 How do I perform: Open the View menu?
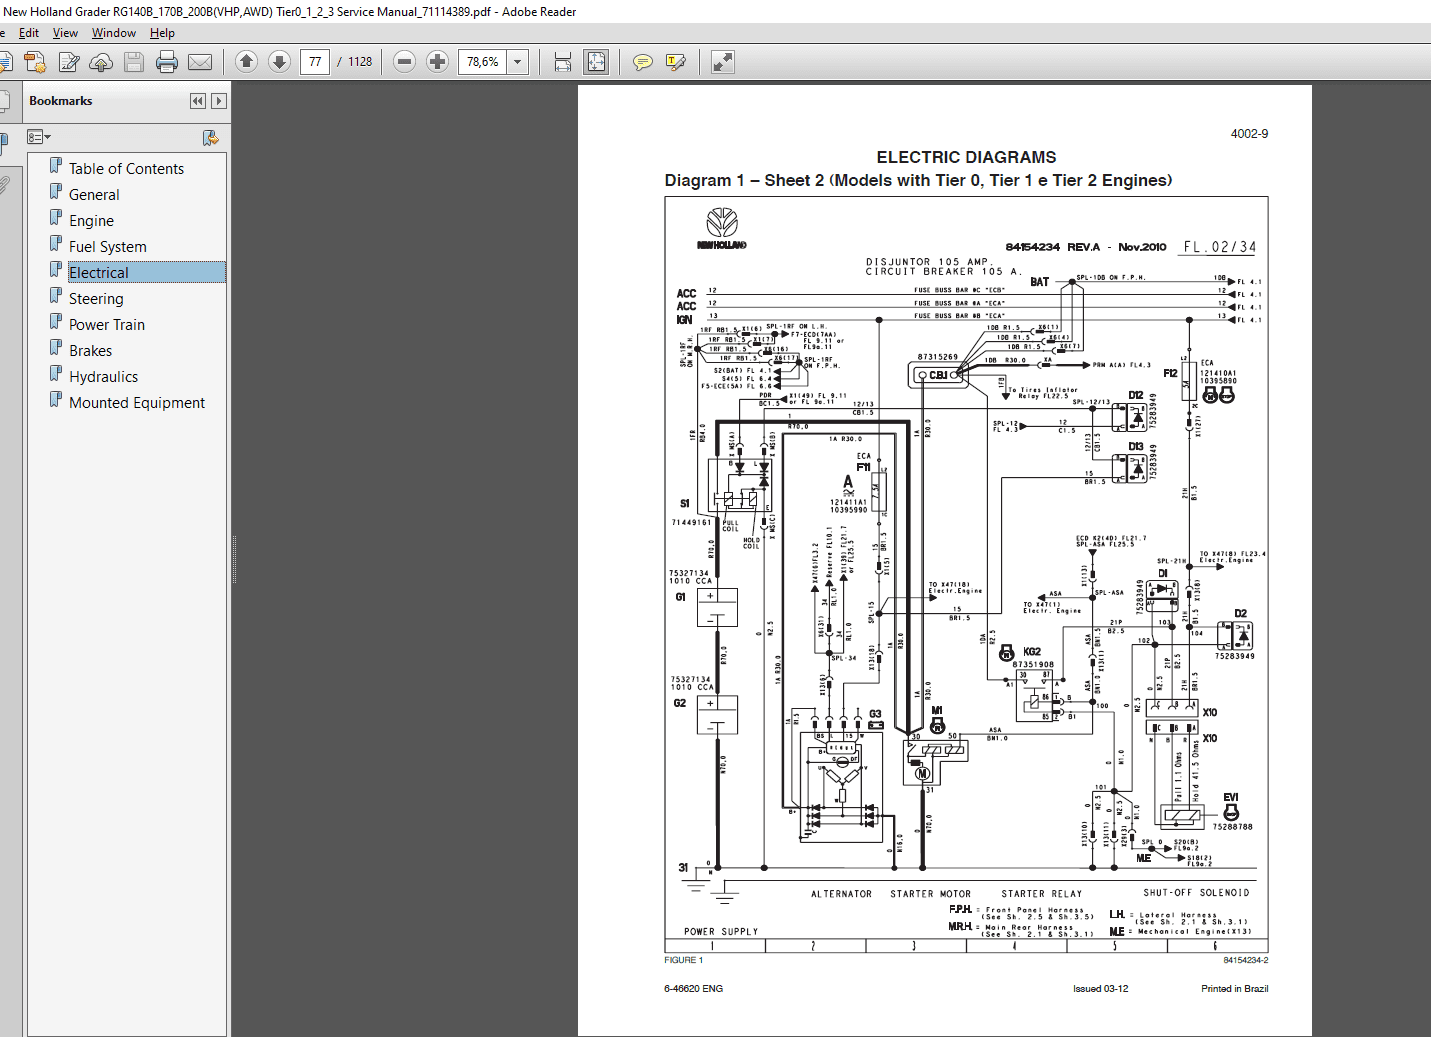click(65, 33)
